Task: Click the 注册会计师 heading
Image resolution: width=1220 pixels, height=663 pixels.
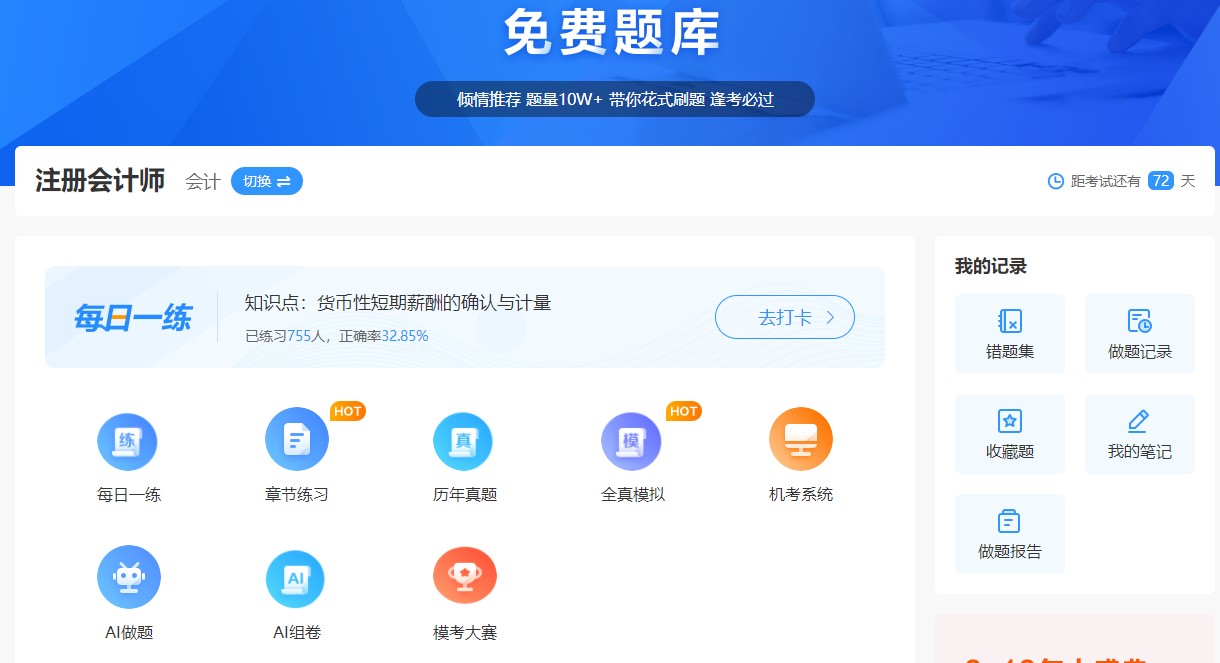Action: 99,181
